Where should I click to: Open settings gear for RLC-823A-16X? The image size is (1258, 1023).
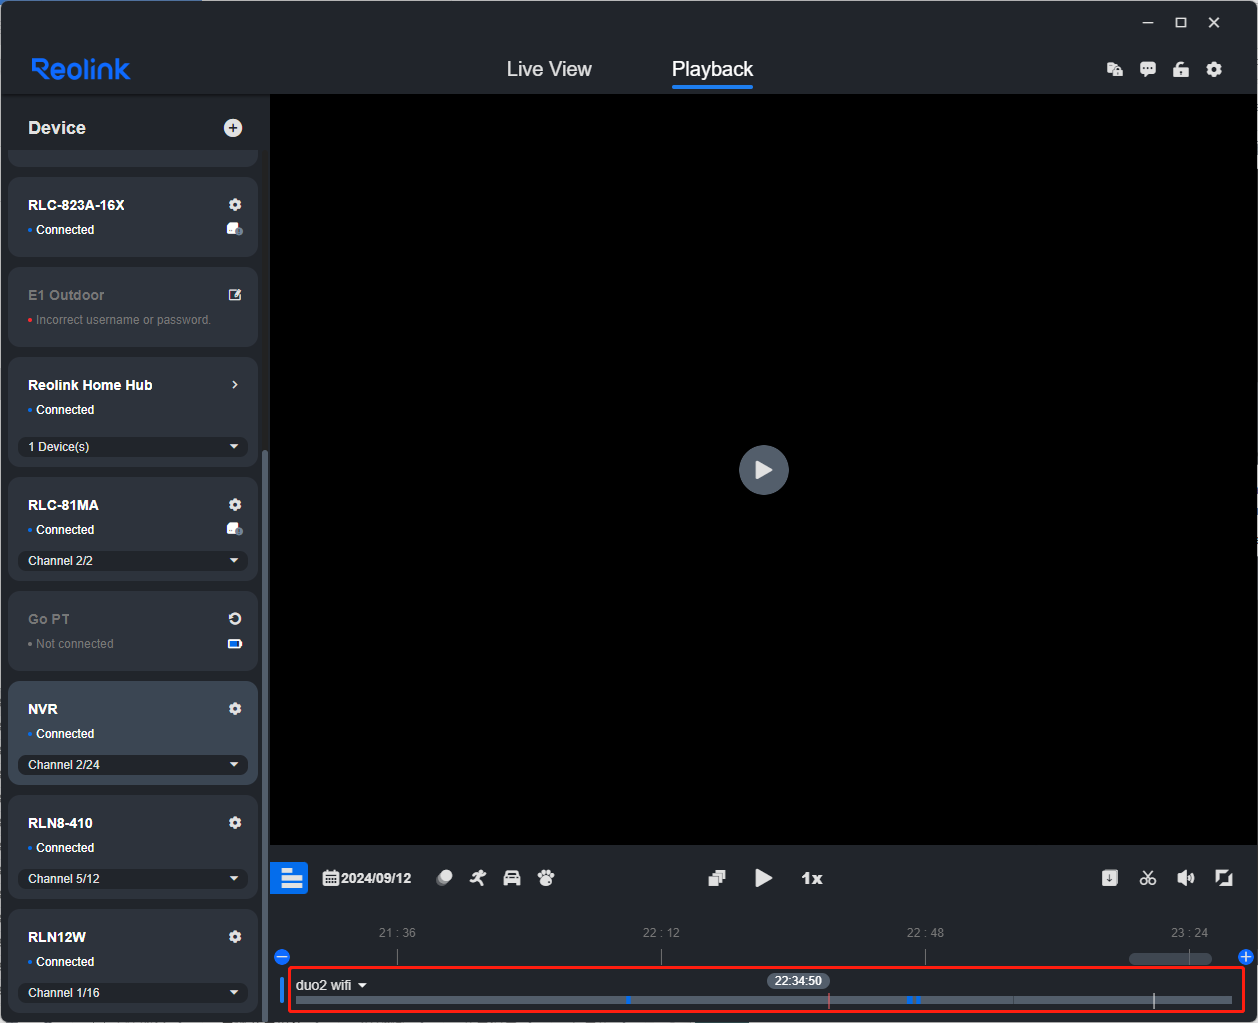click(235, 205)
